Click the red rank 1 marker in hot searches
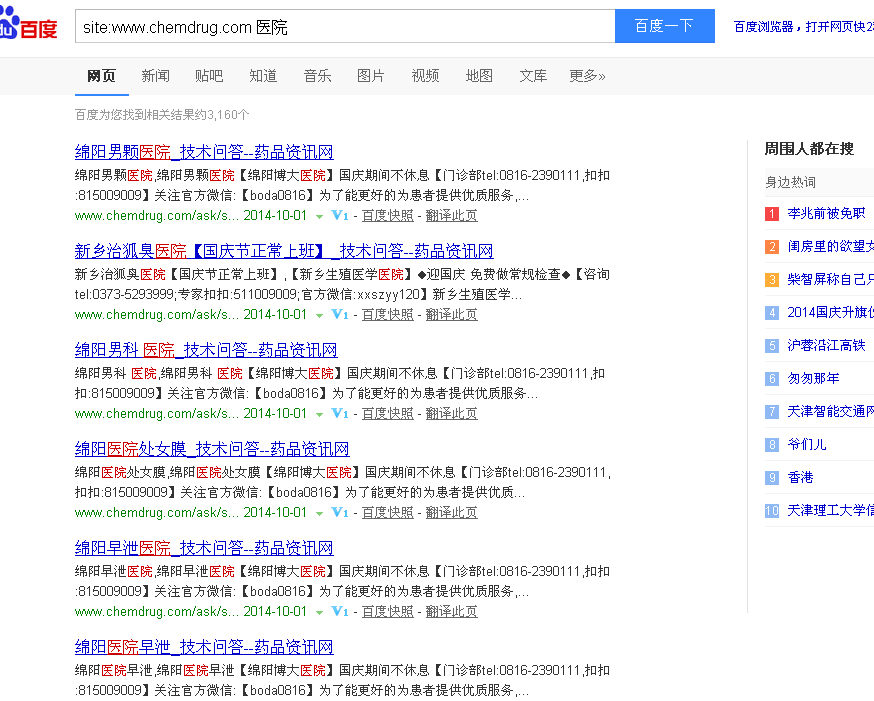 (771, 214)
